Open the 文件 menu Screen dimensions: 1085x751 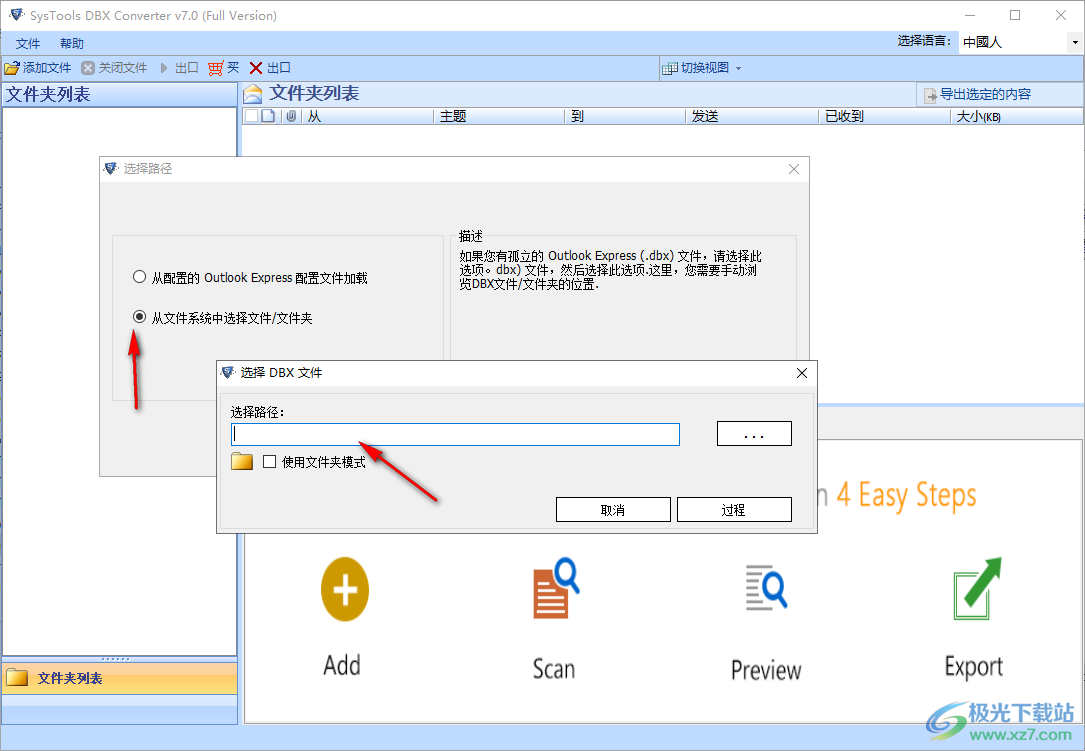27,43
